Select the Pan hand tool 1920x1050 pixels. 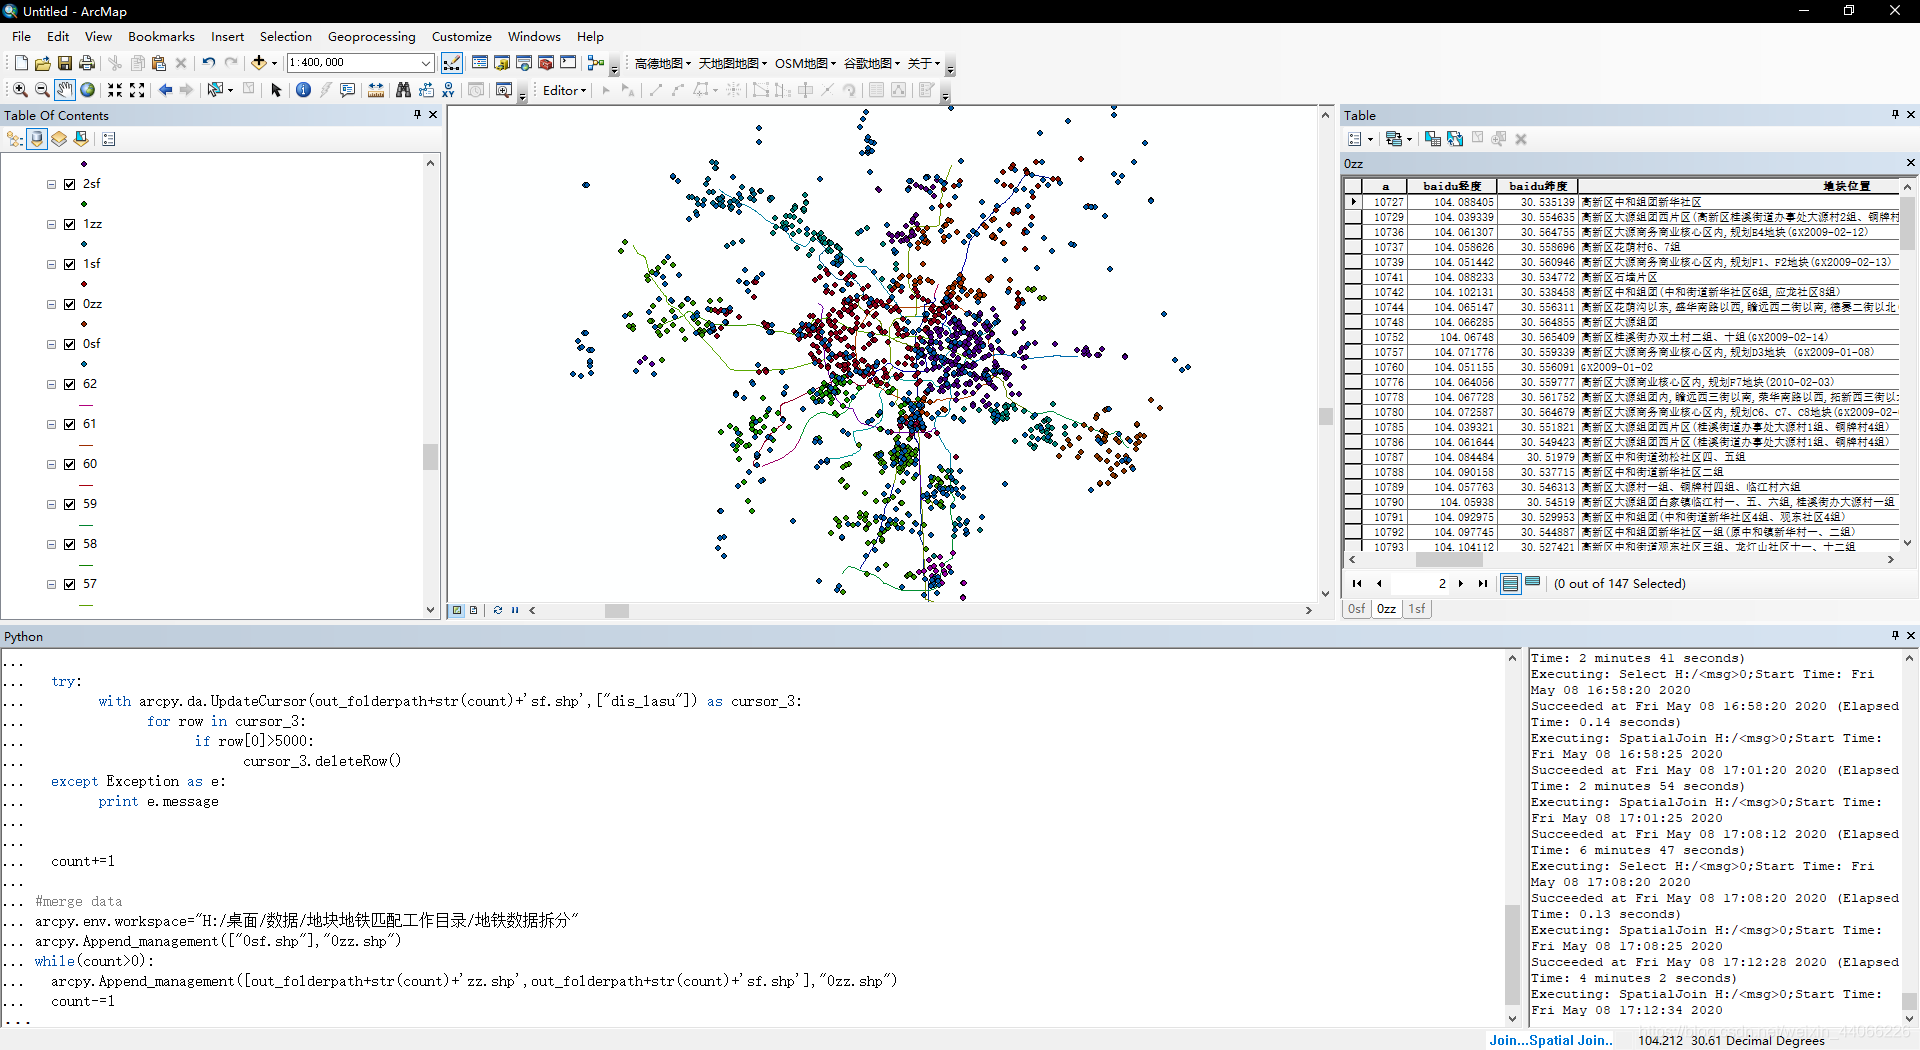click(65, 90)
